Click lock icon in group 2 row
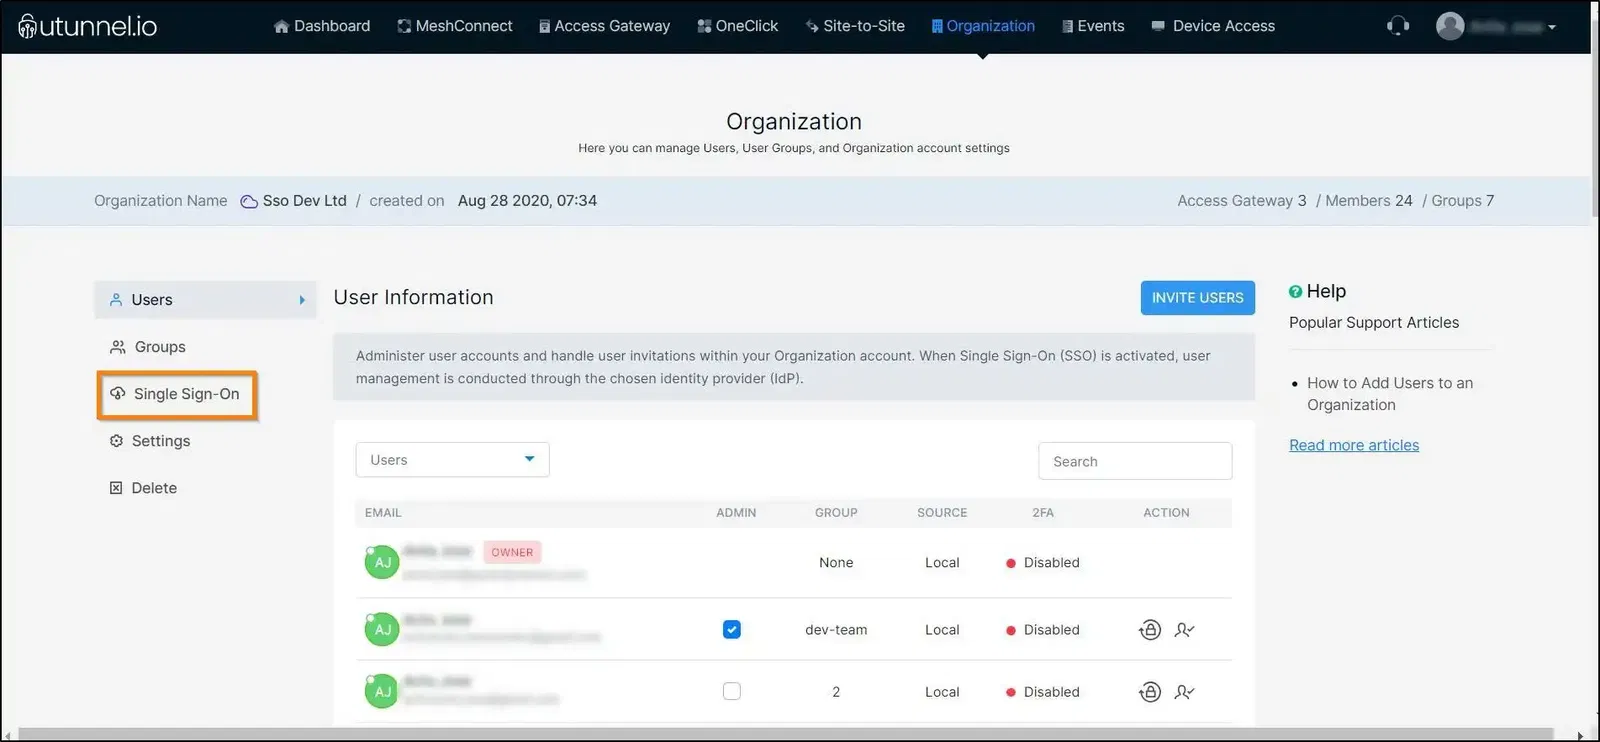Image resolution: width=1600 pixels, height=742 pixels. [x=1150, y=692]
